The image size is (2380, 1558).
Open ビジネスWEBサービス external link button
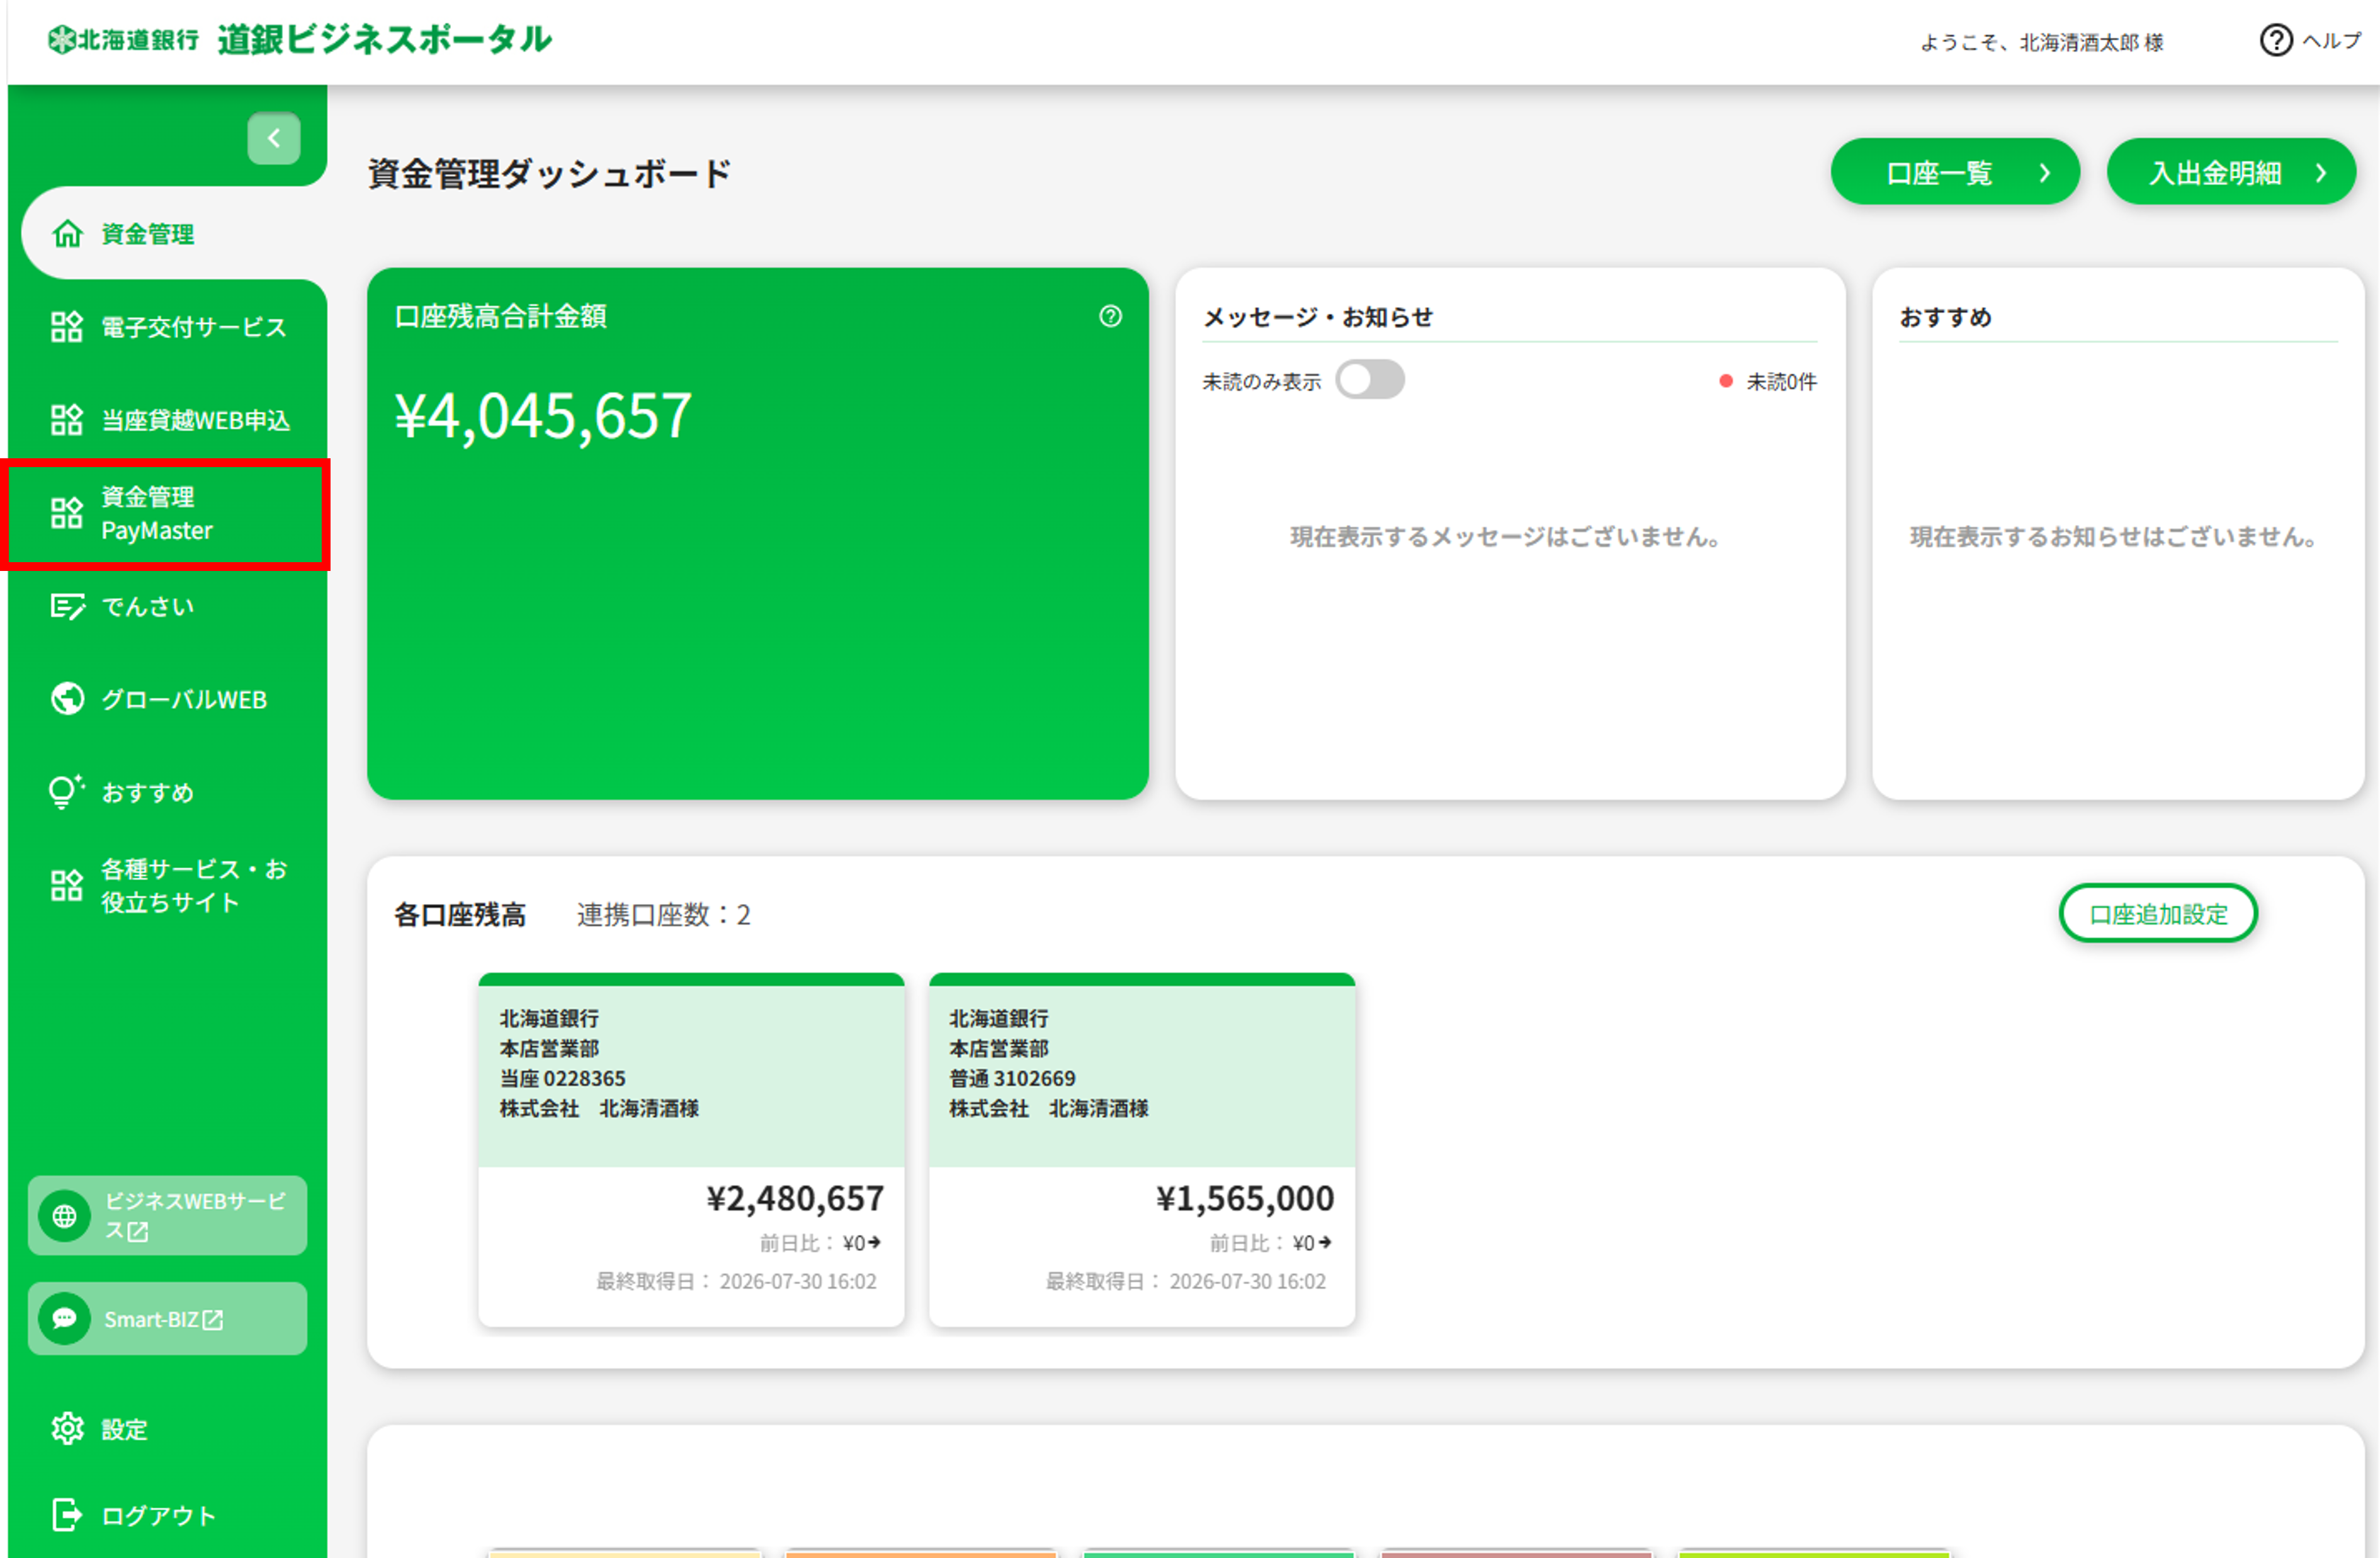[167, 1215]
